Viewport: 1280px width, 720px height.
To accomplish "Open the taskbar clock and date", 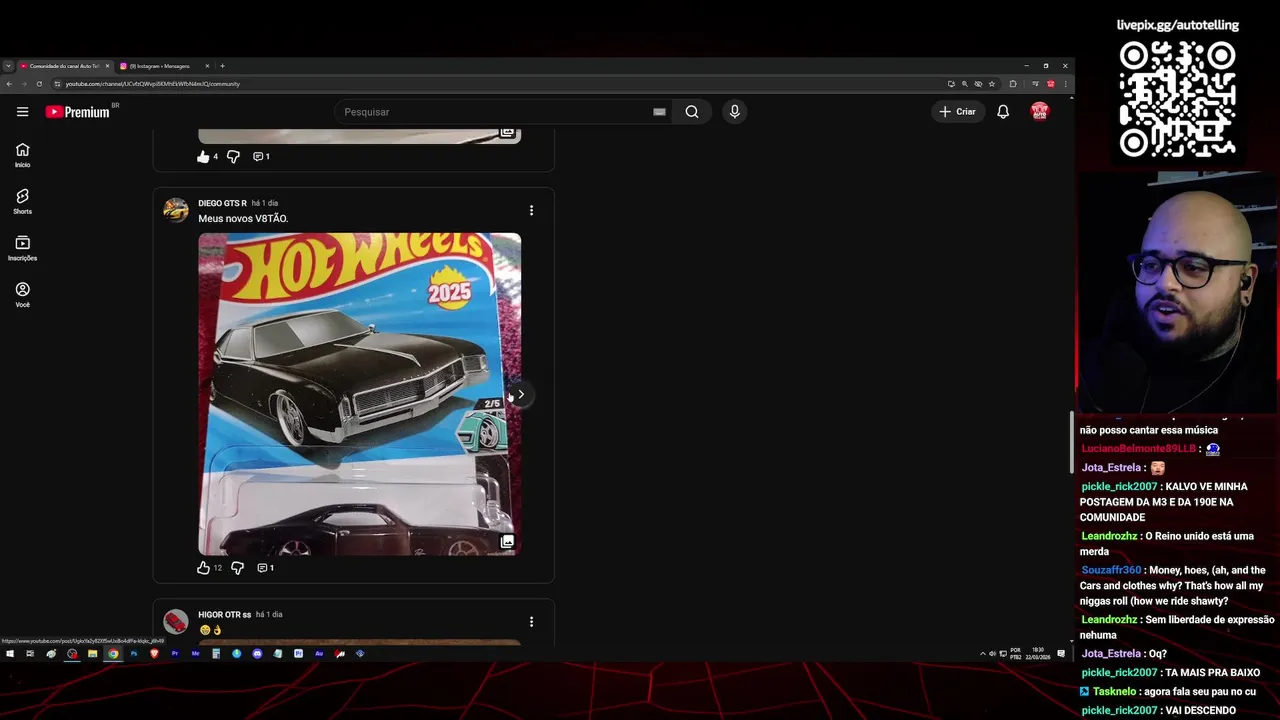I will tap(1038, 654).
